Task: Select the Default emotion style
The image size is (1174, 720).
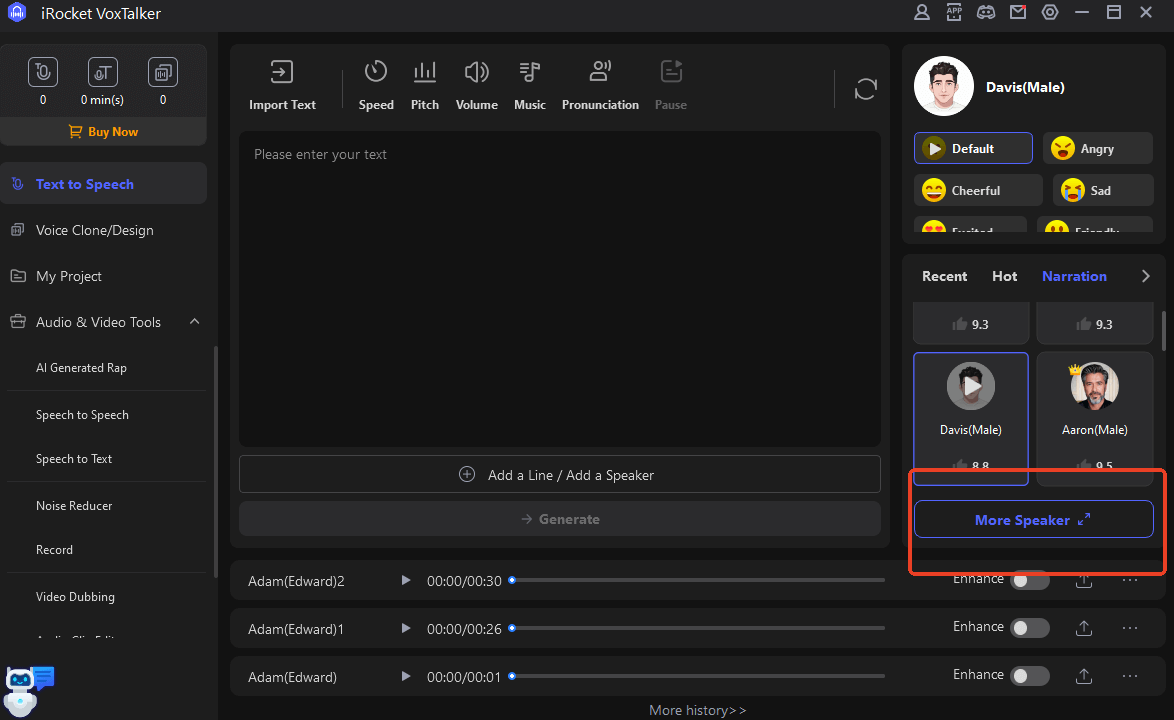Action: 973,148
